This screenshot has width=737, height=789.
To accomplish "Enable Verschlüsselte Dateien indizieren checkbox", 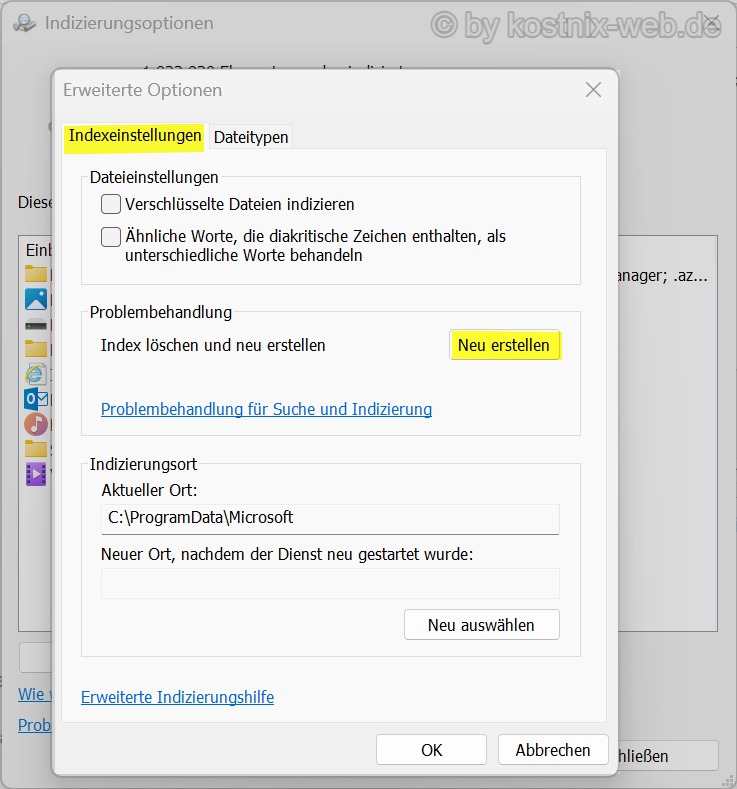I will point(111,204).
